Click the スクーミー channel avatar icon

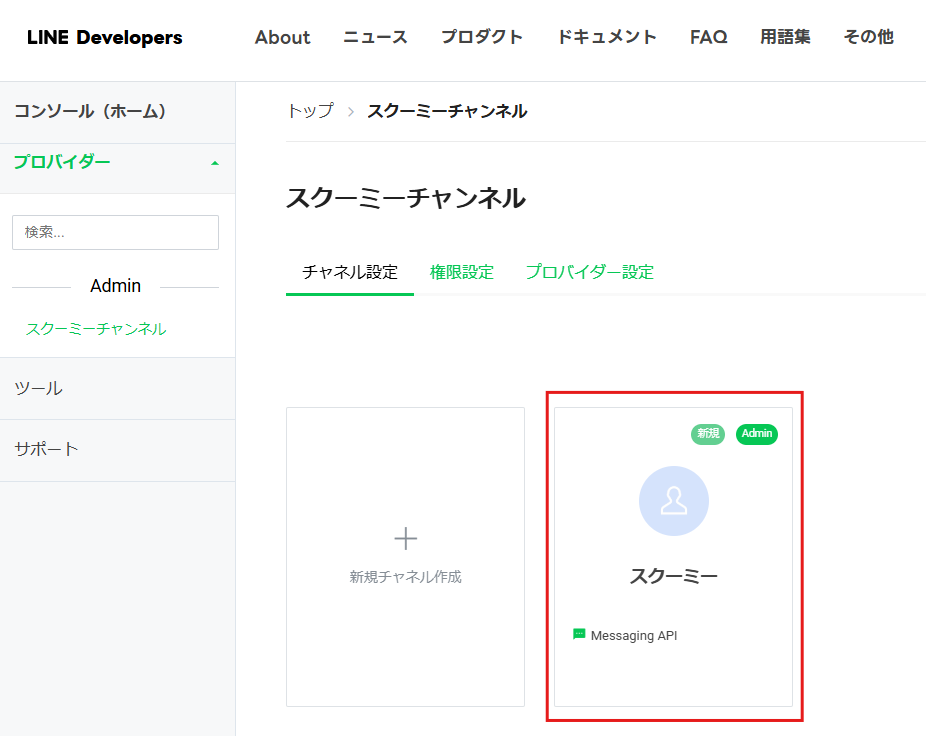673,501
